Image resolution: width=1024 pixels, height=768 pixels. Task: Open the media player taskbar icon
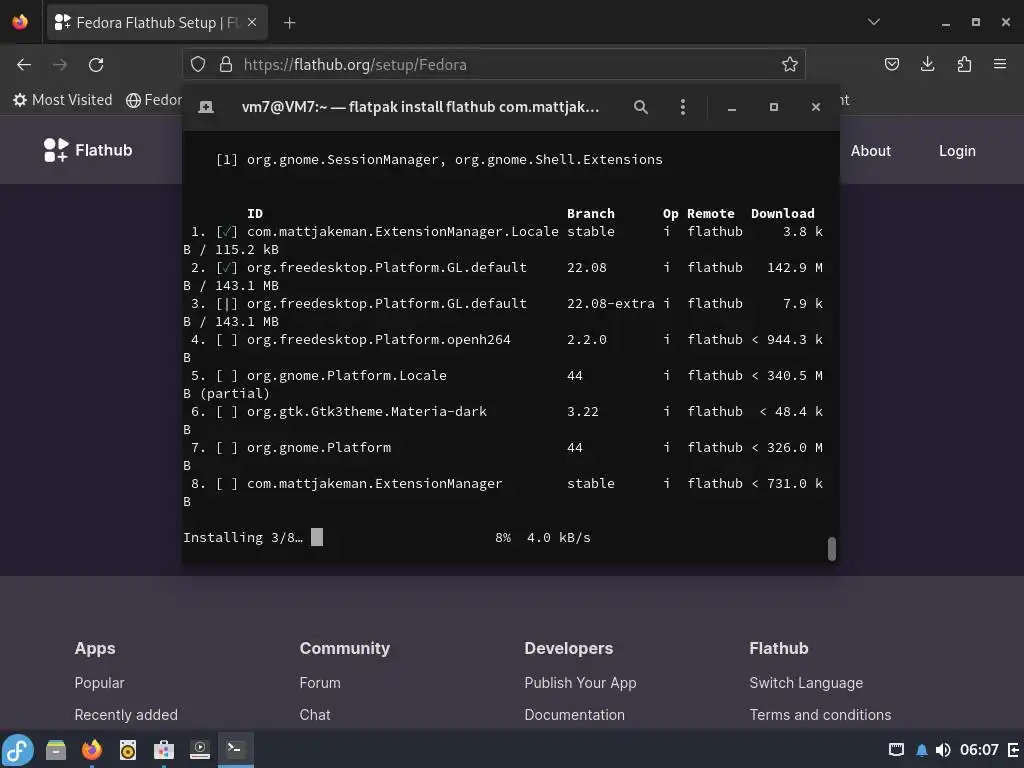tap(200, 750)
